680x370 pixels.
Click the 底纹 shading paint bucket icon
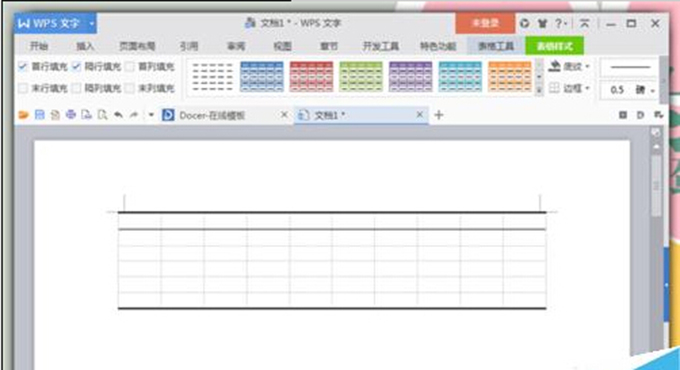554,66
